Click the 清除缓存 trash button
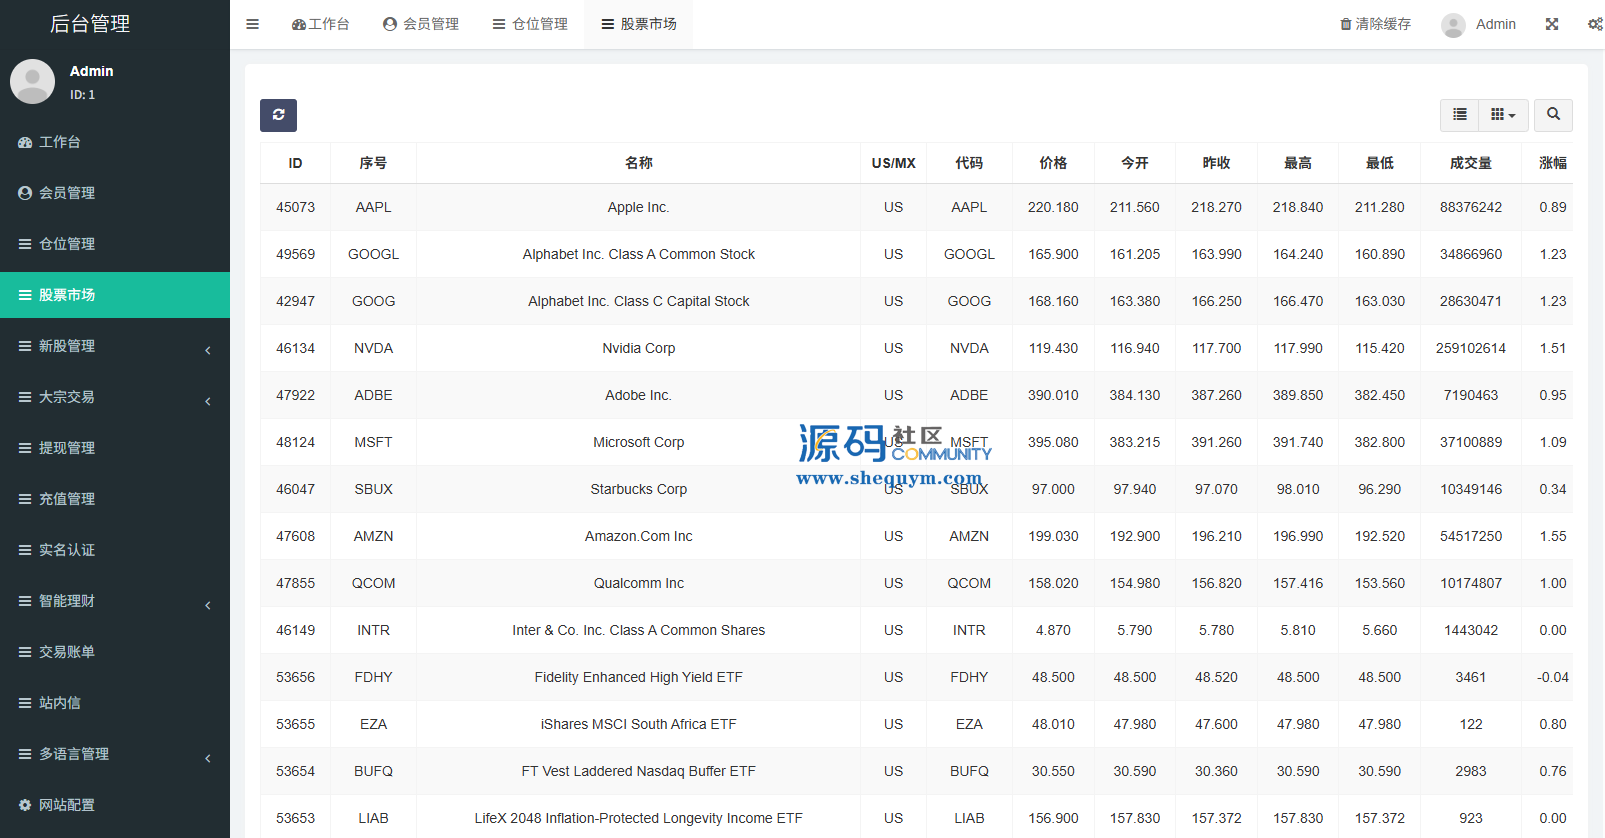Screen dimensions: 1605x838 [x=1375, y=24]
